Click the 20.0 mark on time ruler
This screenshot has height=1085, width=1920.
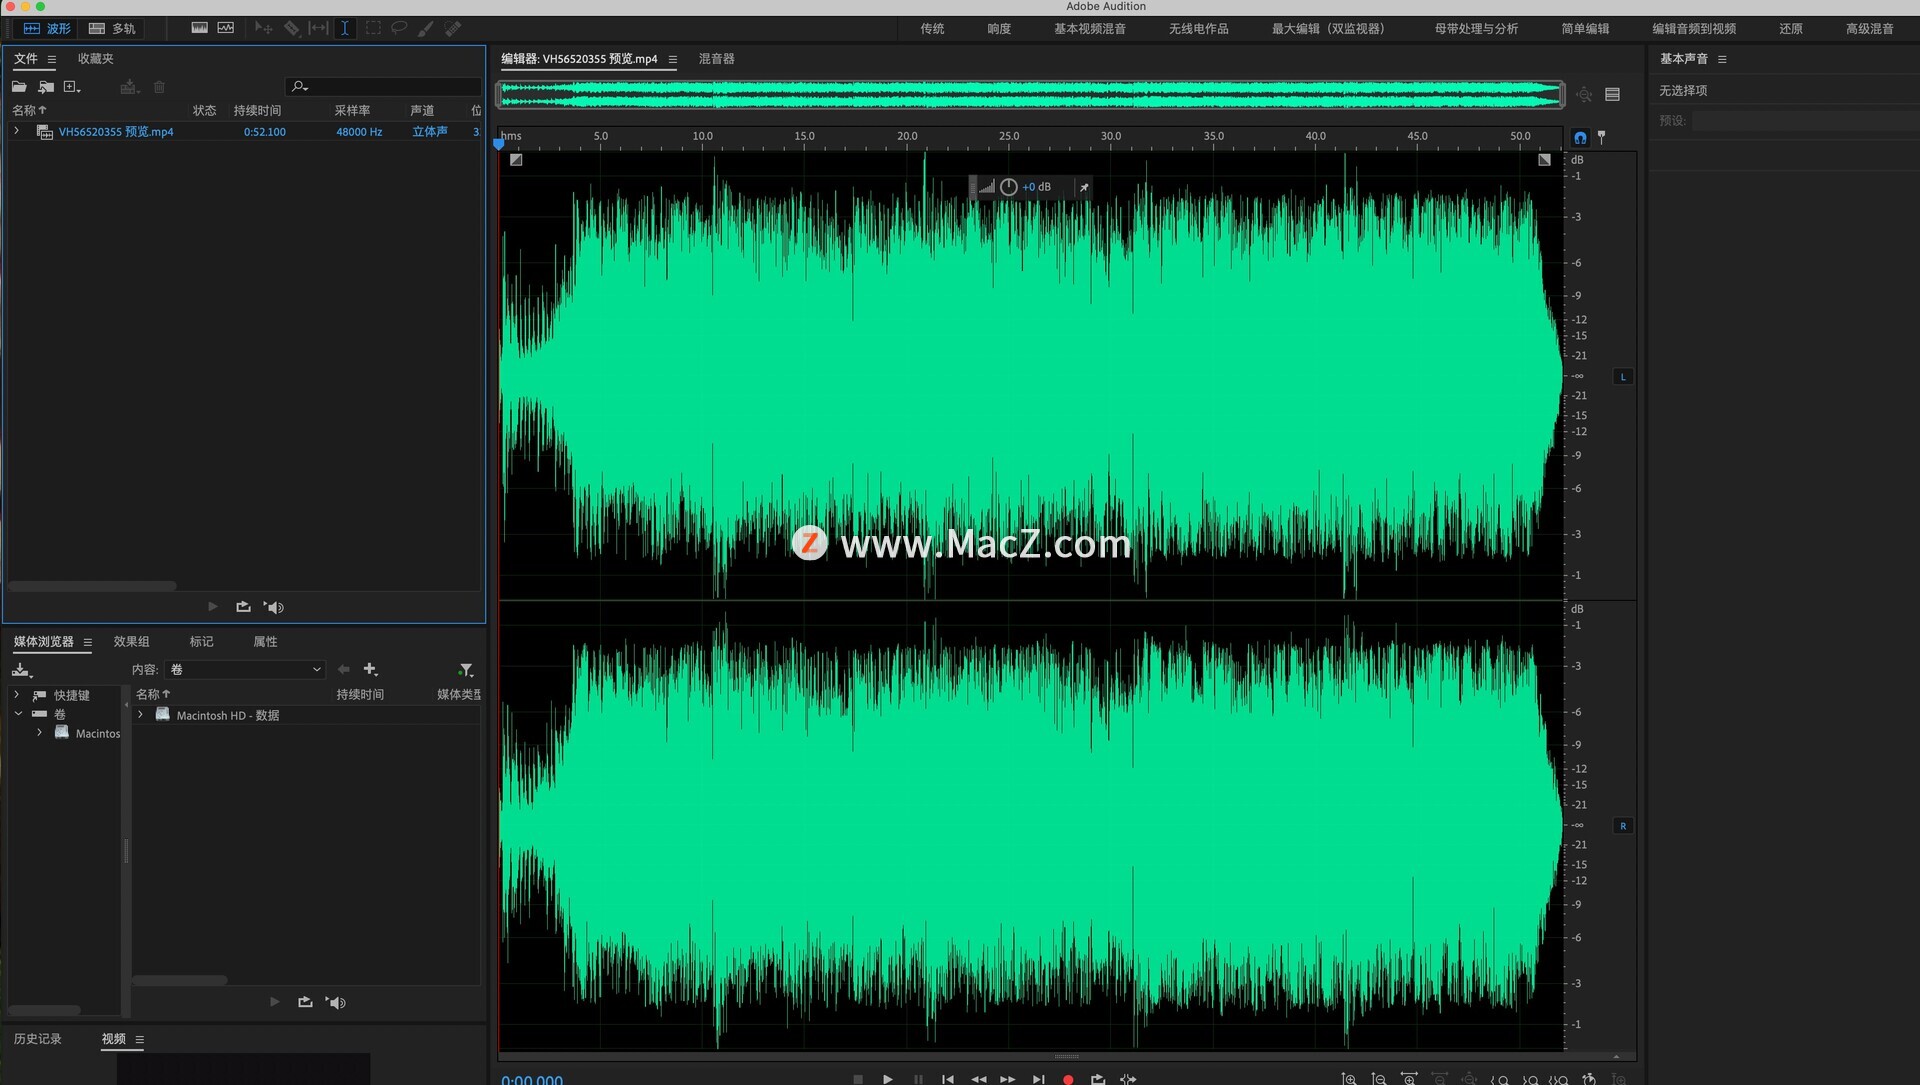[x=907, y=136]
